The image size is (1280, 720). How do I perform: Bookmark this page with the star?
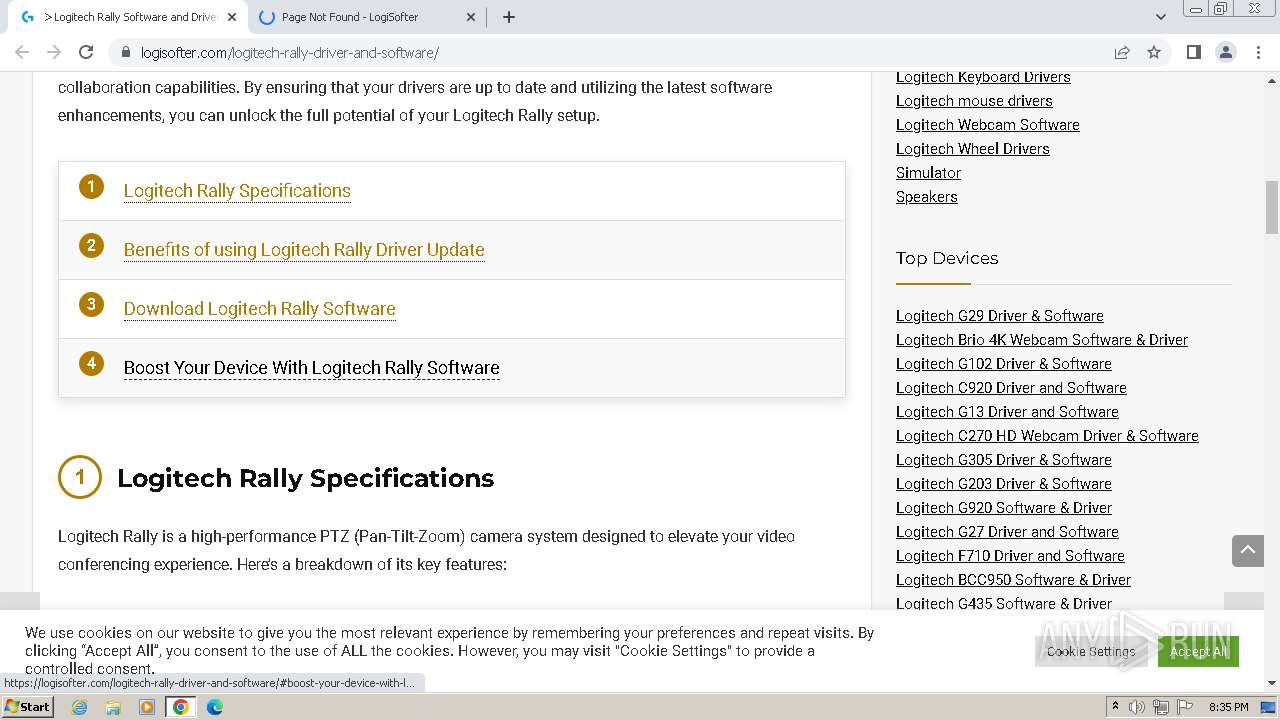point(1154,52)
